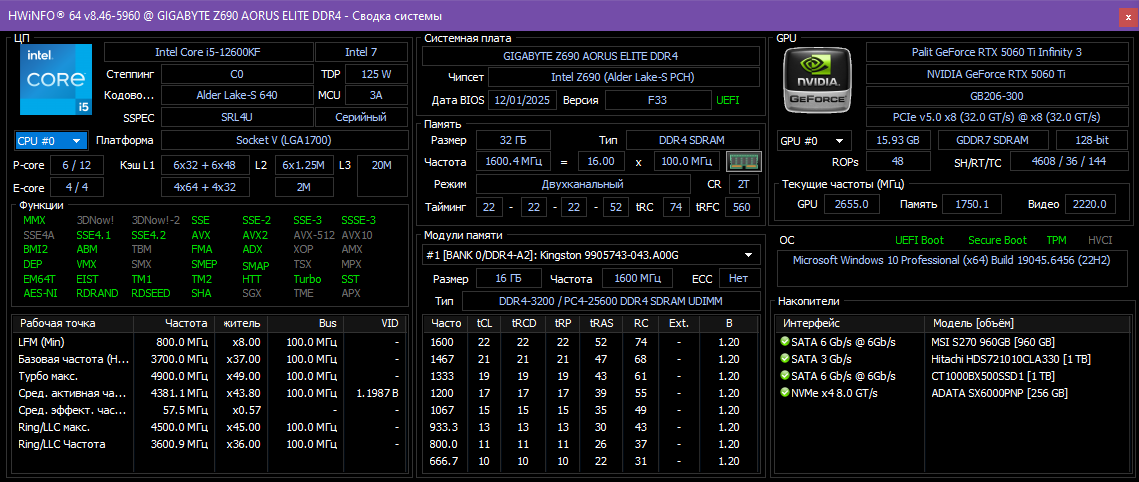The image size is (1139, 482).
Task: Click the green status icon for MSI S270
Action: coord(785,341)
